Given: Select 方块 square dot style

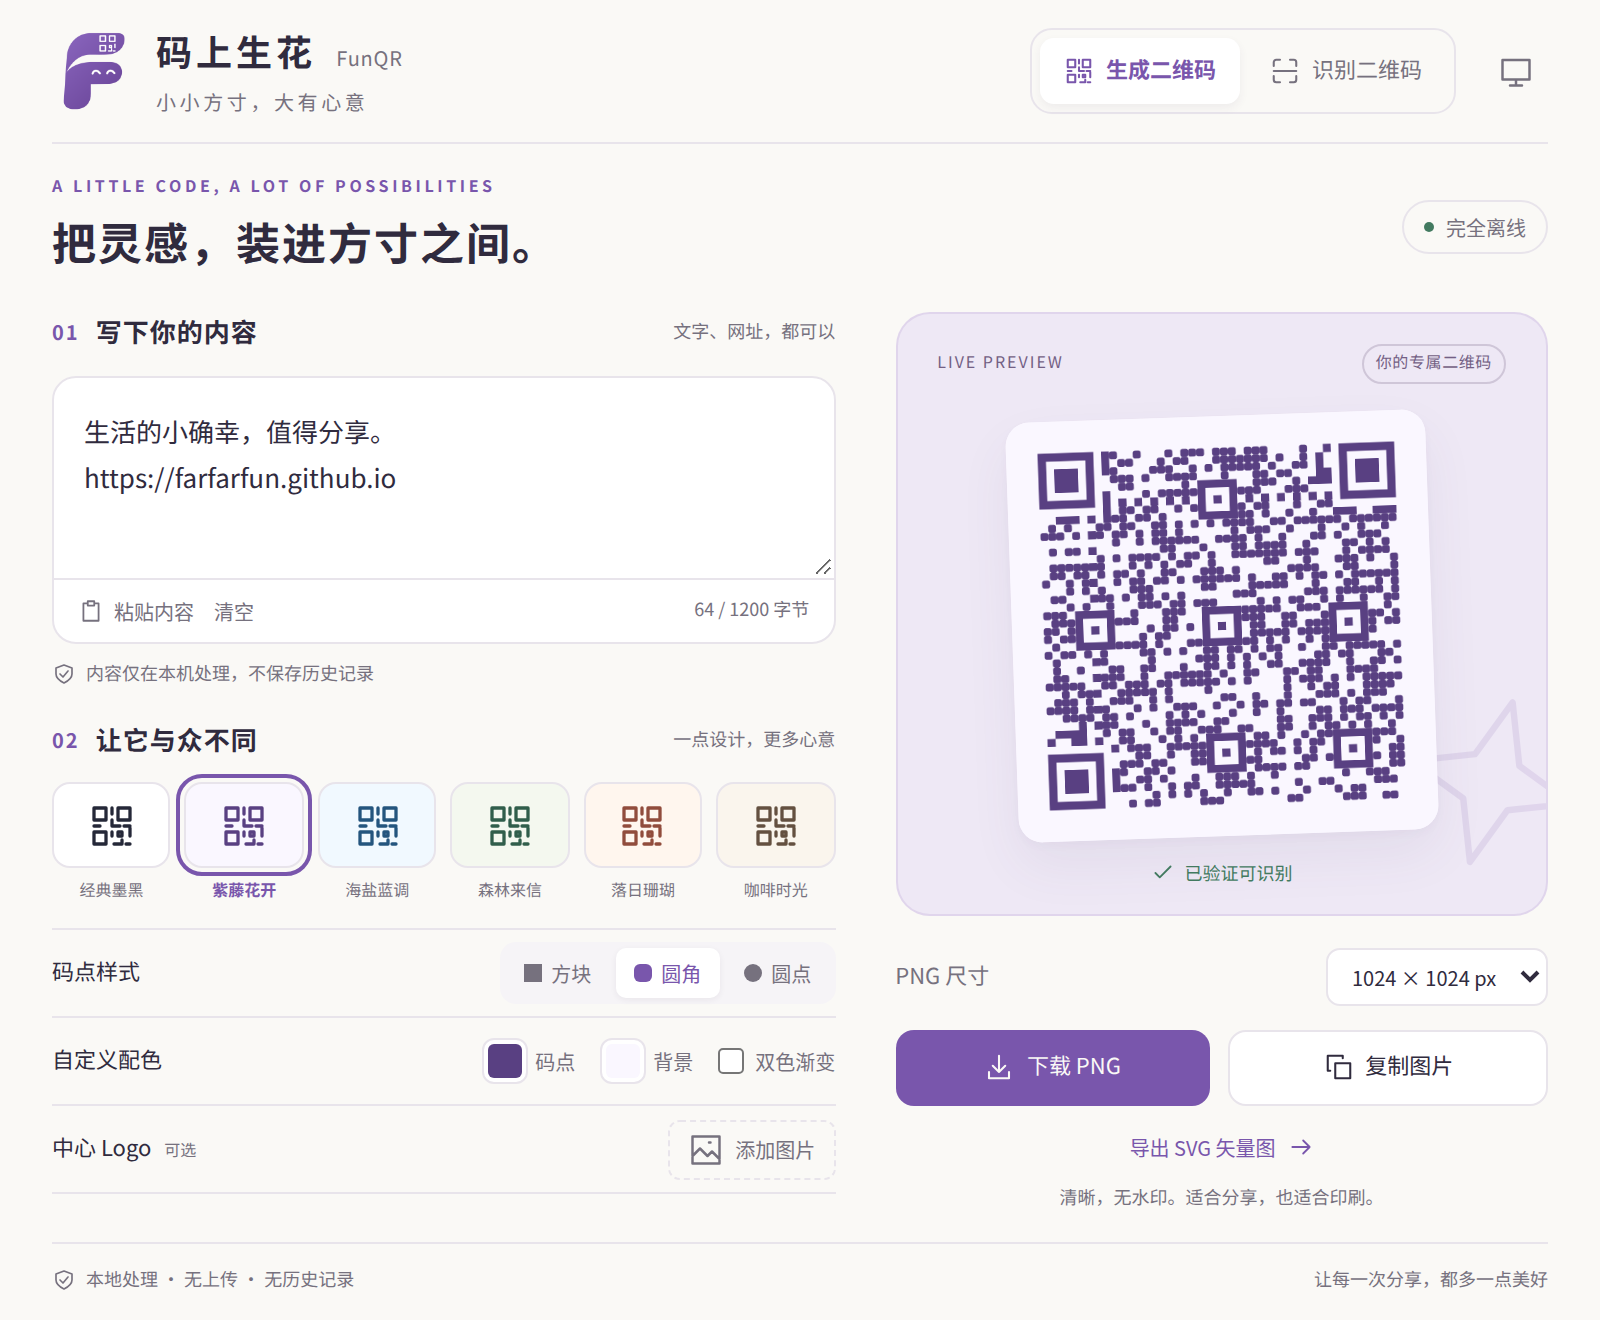Looking at the screenshot, I should pyautogui.click(x=558, y=973).
